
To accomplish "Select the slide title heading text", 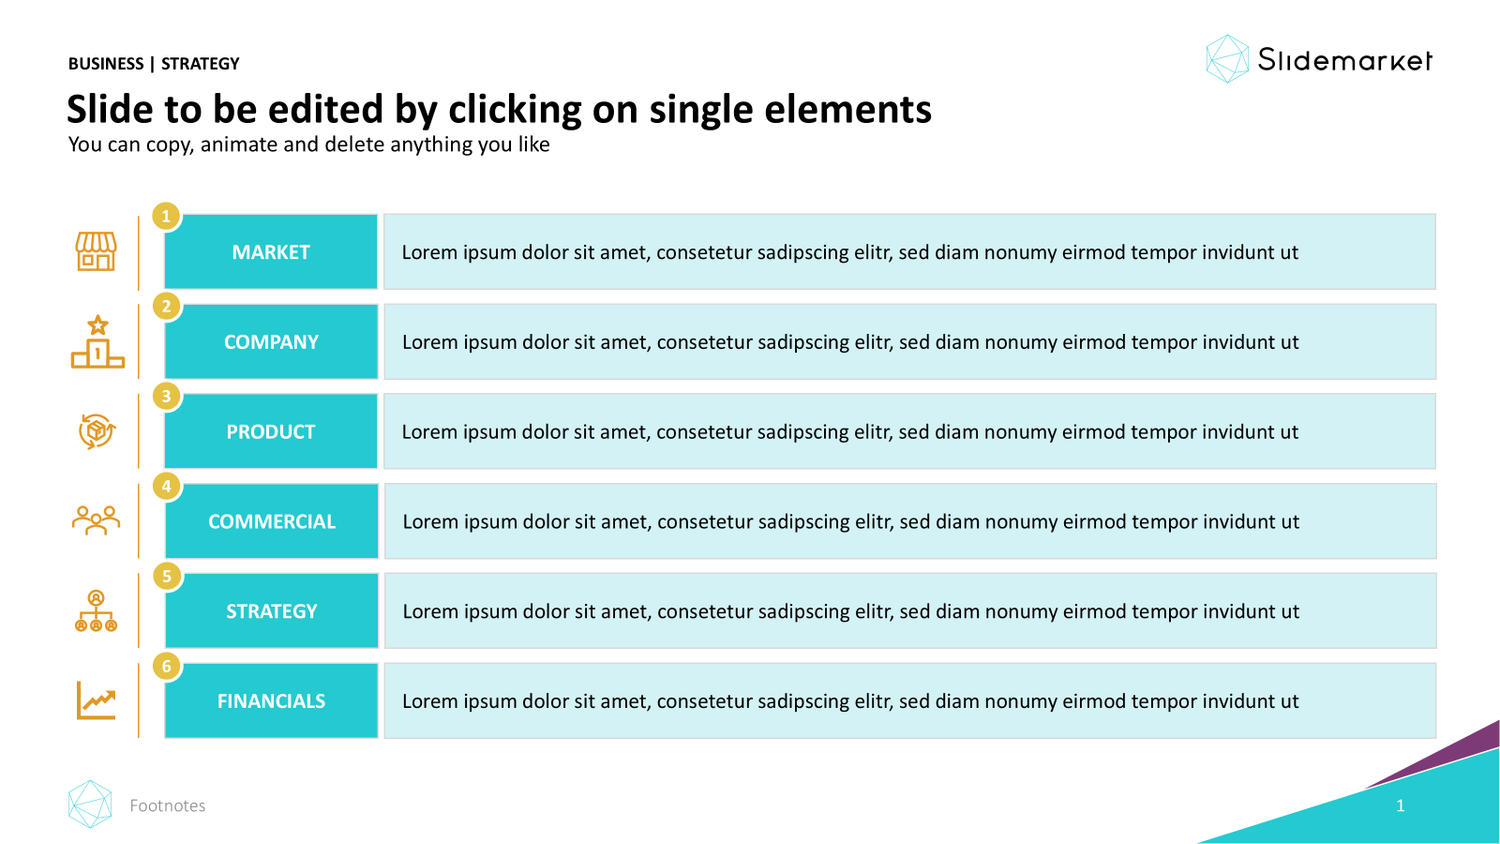I will pyautogui.click(x=499, y=109).
